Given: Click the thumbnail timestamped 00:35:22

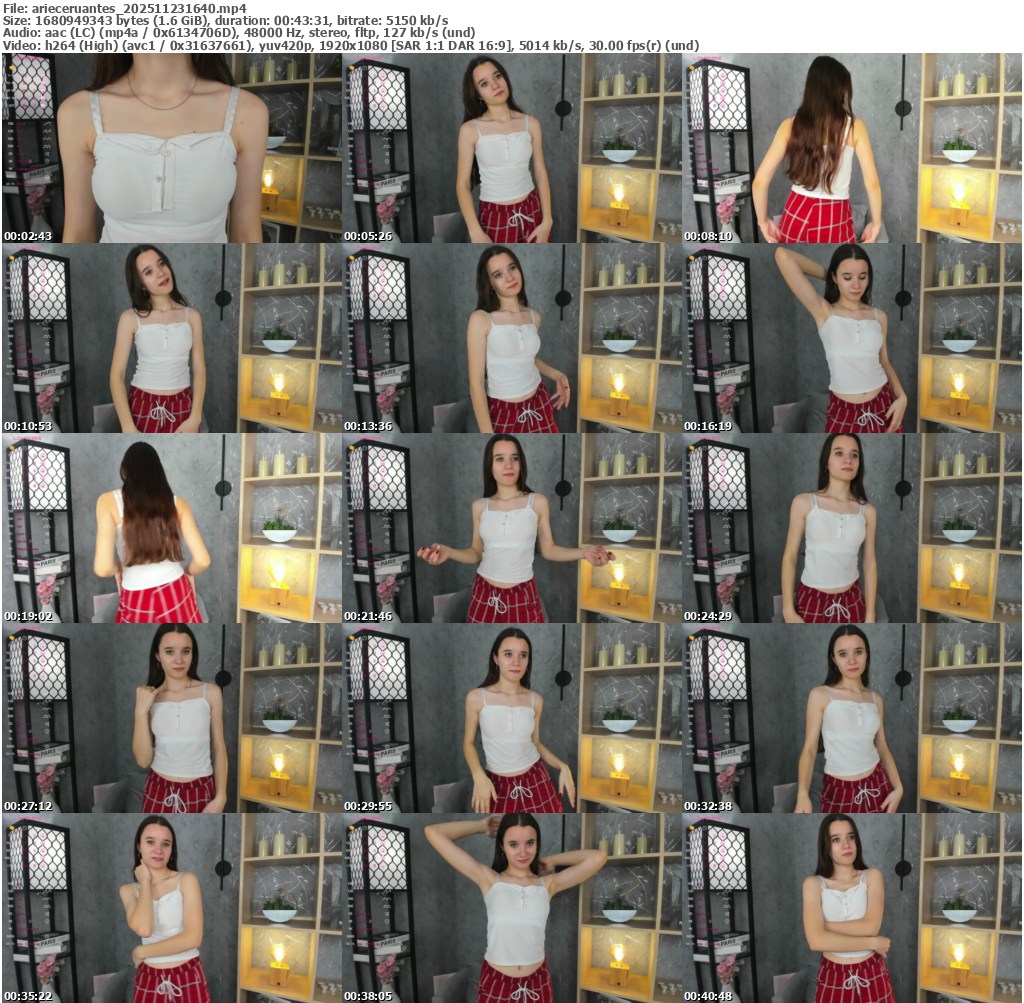Looking at the screenshot, I should point(171,908).
